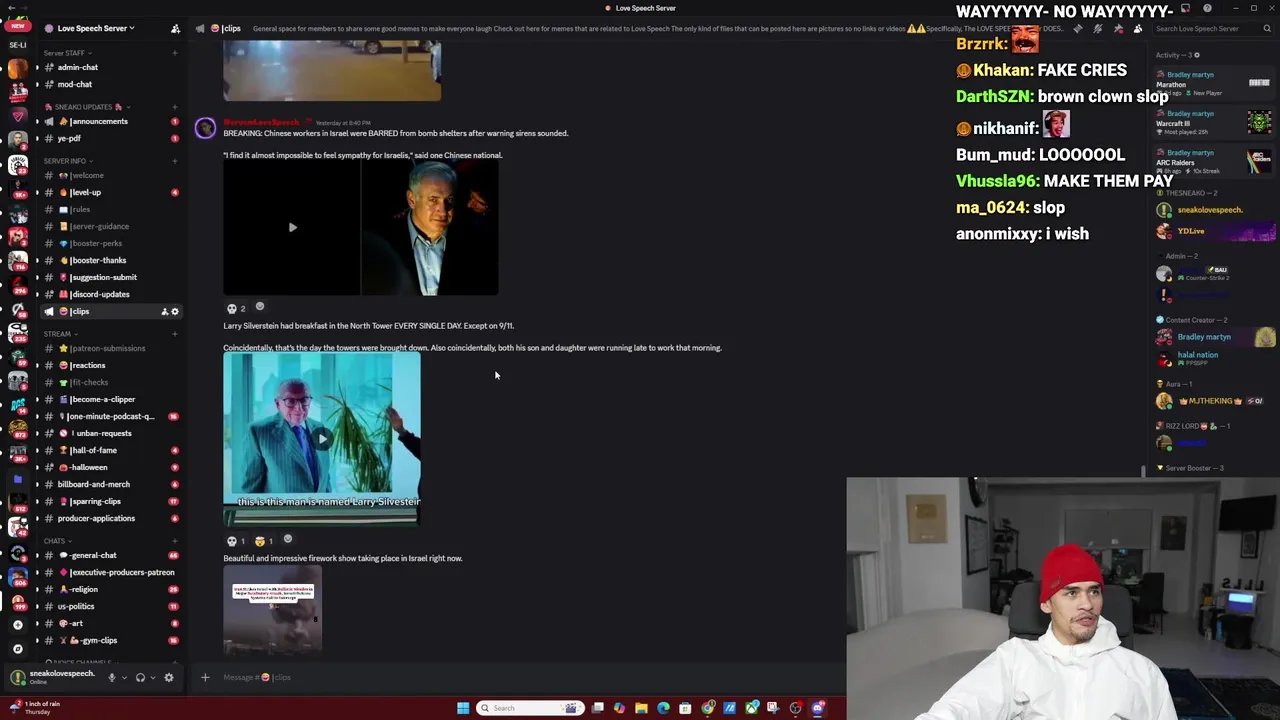Play the Larry Silverstein video
1280x720 pixels.
click(x=322, y=439)
